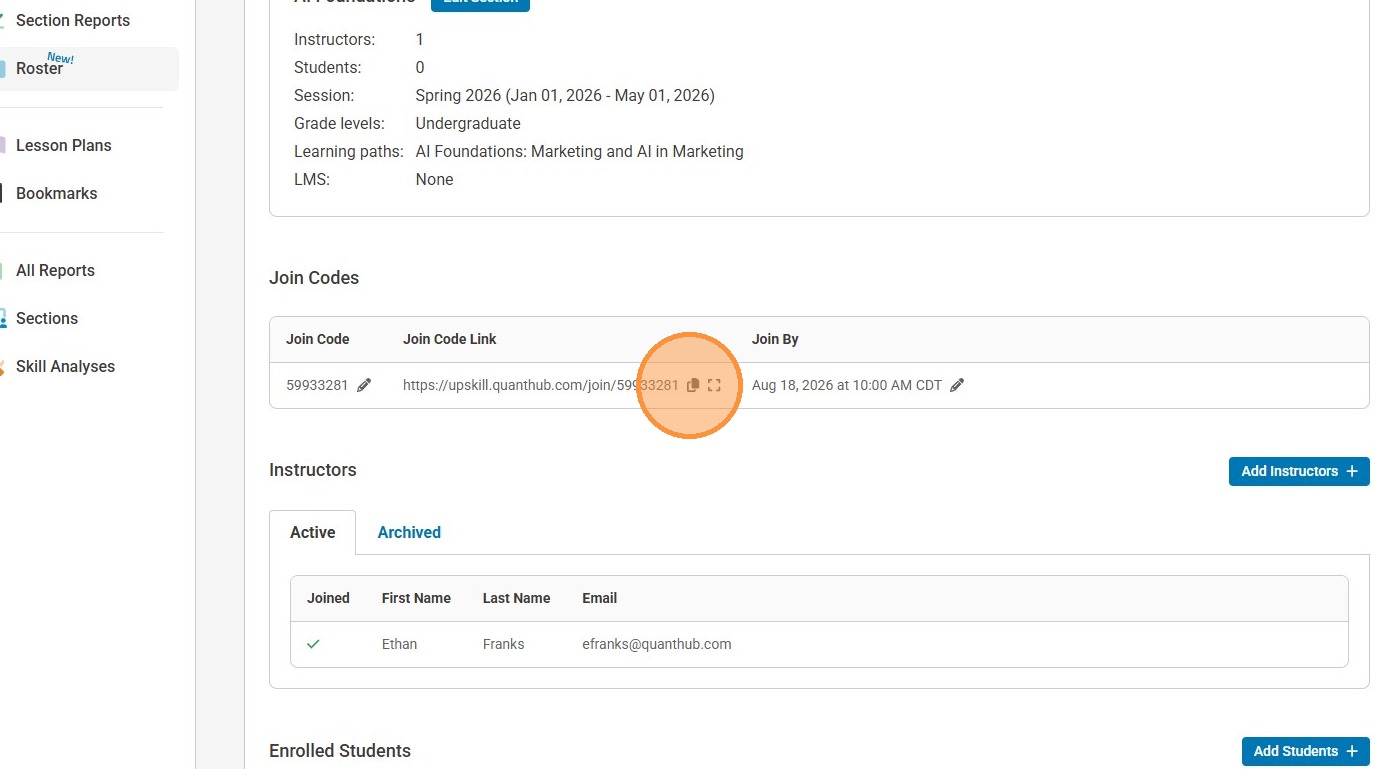Go to Lesson Plans

(64, 145)
